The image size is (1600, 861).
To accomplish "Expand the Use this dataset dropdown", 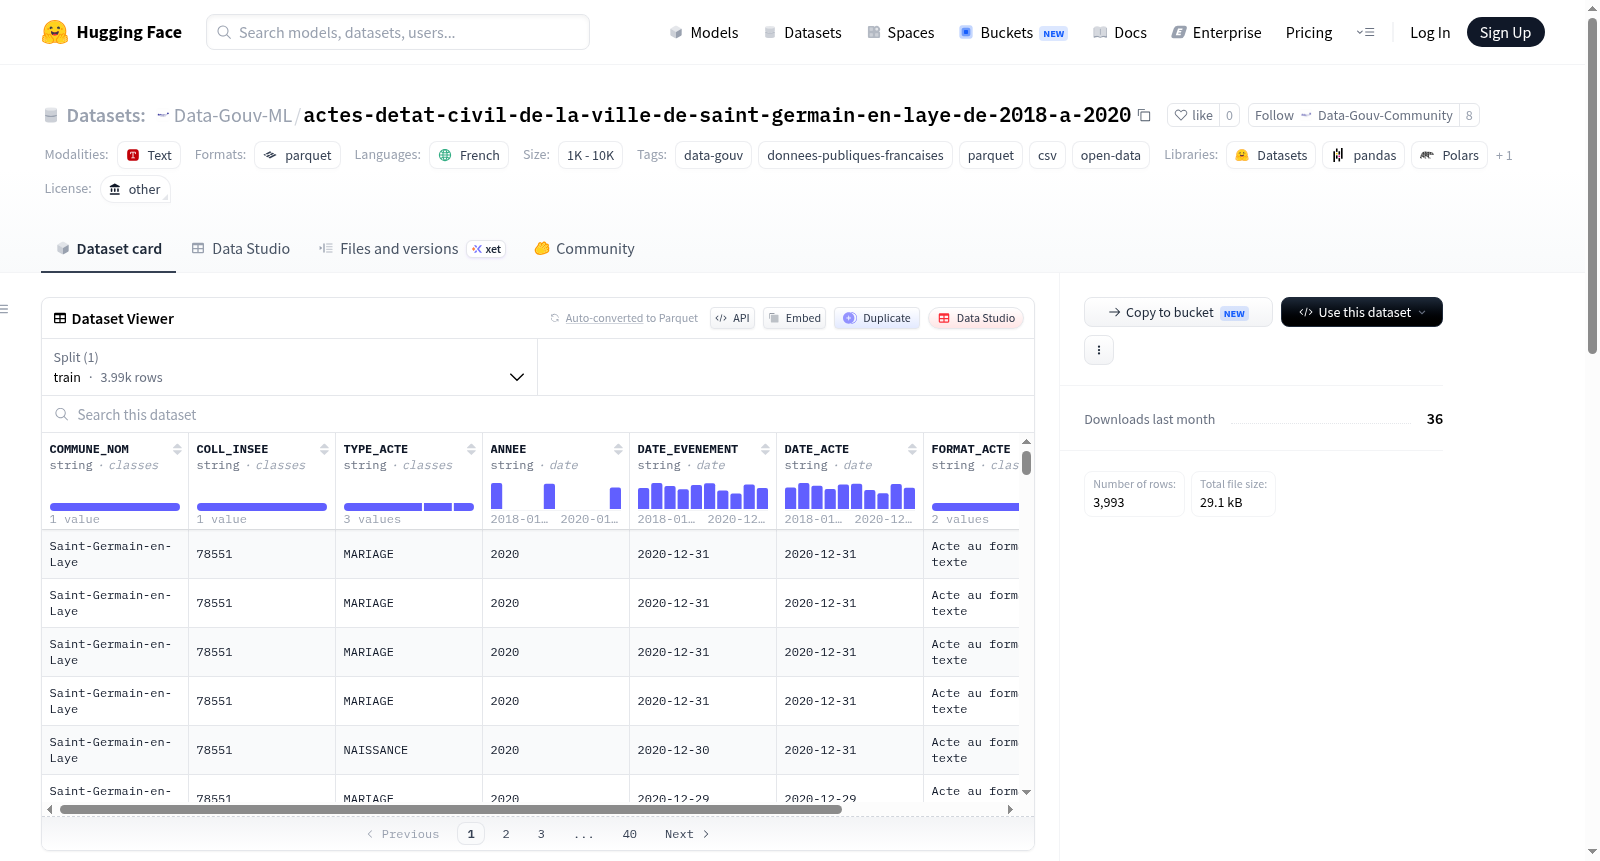I will tap(1362, 312).
